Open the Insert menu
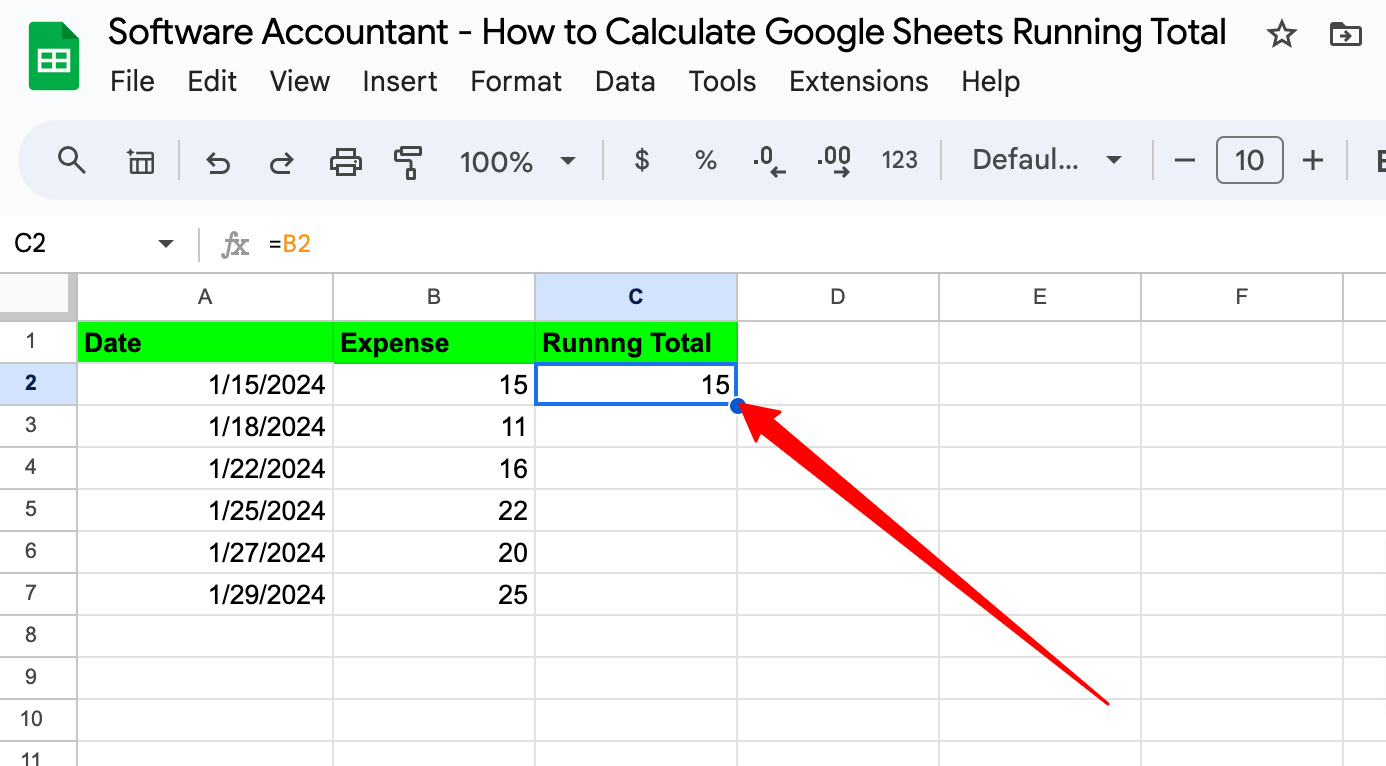Viewport: 1386px width, 766px height. pyautogui.click(x=400, y=81)
